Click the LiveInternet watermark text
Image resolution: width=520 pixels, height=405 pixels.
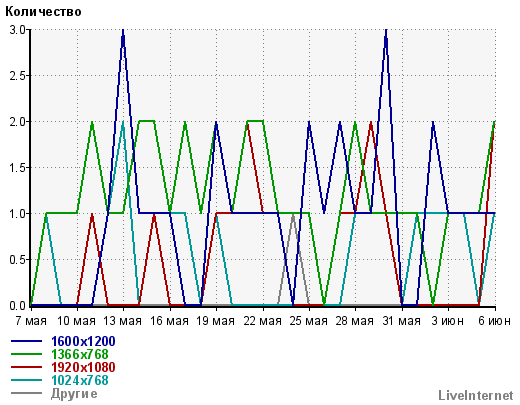(476, 396)
